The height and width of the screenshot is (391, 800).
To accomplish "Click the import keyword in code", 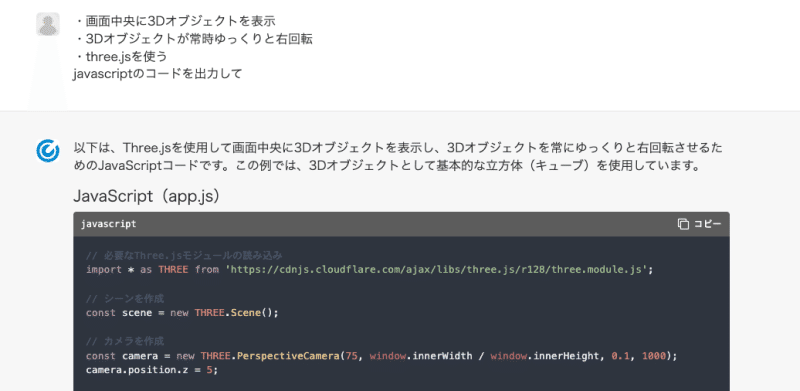I will pos(104,269).
